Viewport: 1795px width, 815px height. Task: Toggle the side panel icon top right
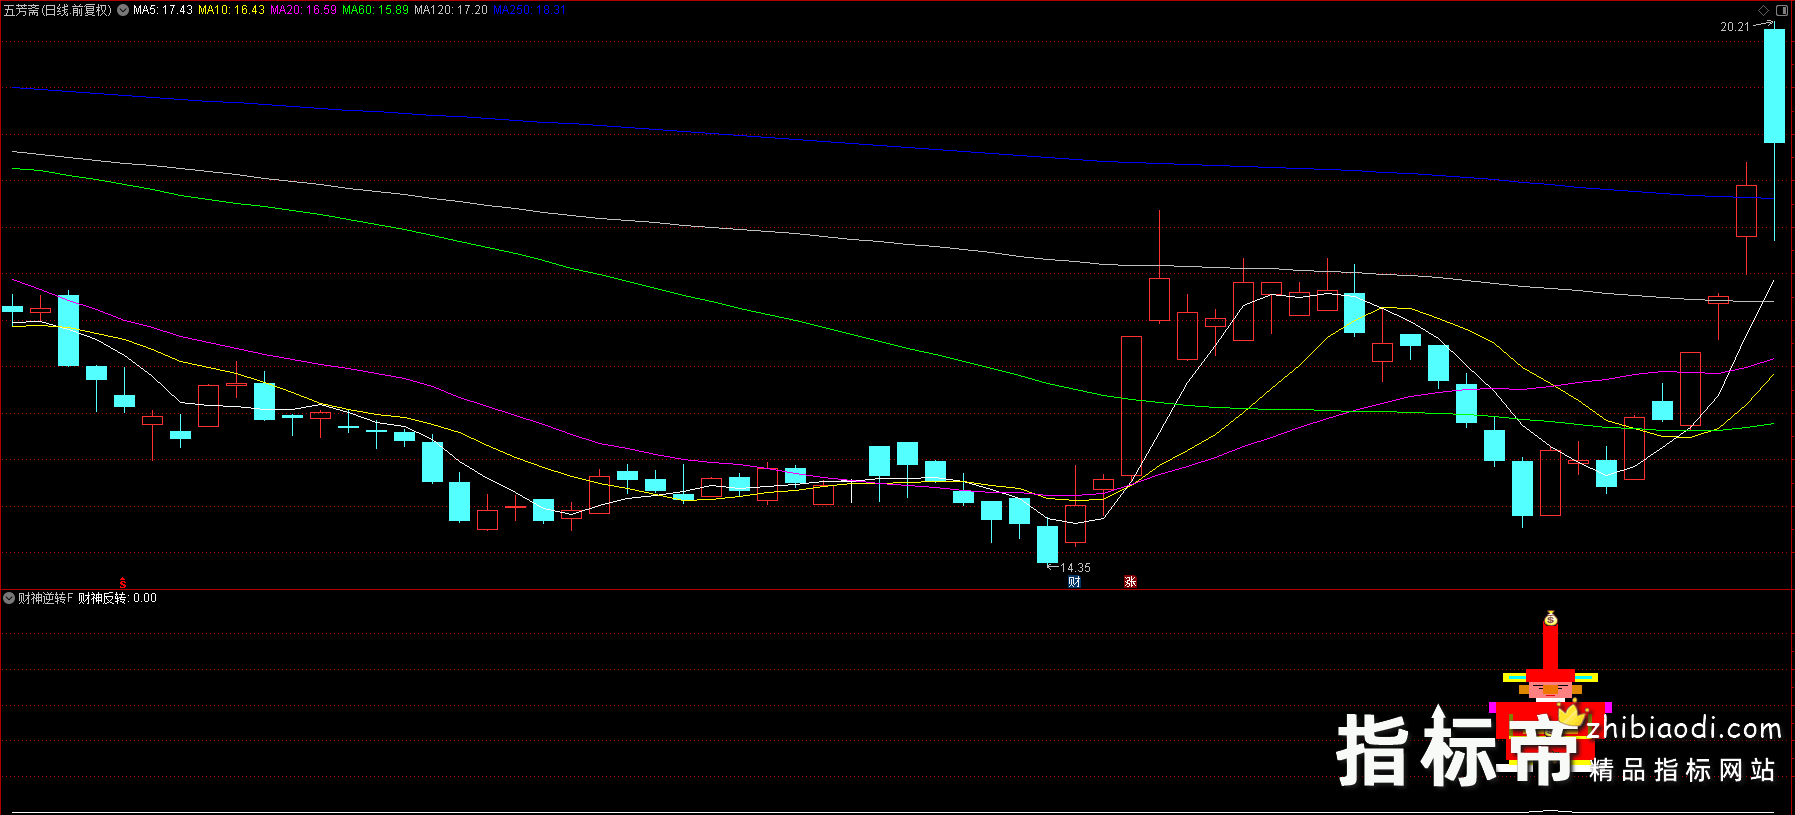click(x=1781, y=10)
